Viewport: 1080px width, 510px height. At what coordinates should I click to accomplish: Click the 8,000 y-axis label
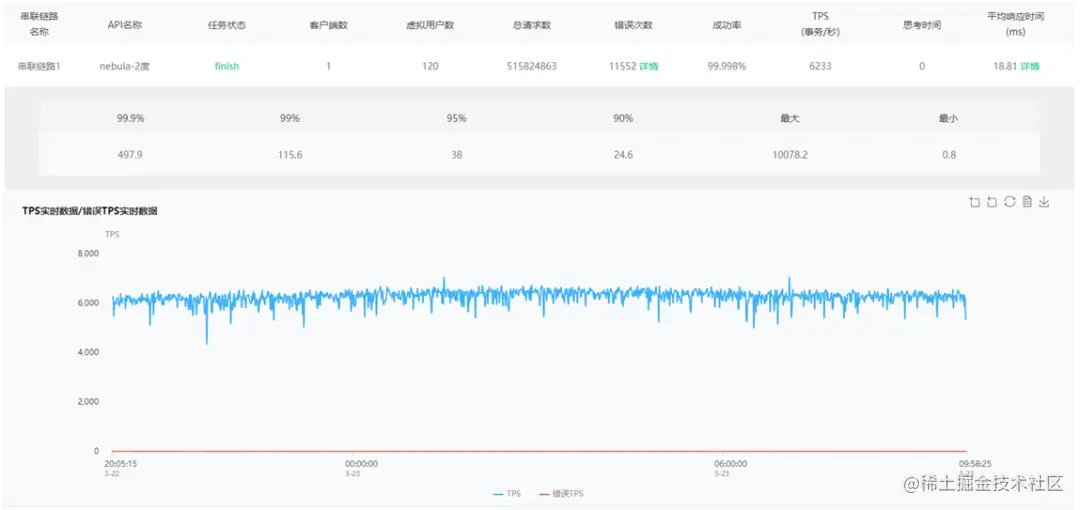(x=87, y=253)
